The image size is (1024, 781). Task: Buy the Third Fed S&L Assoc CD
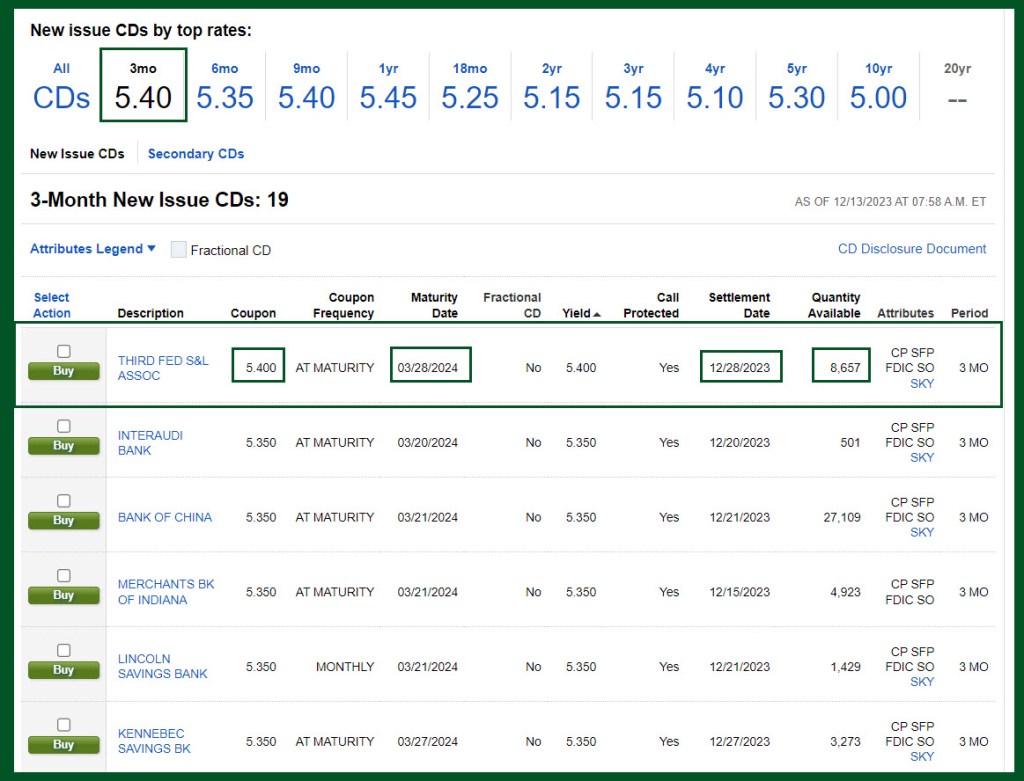64,371
